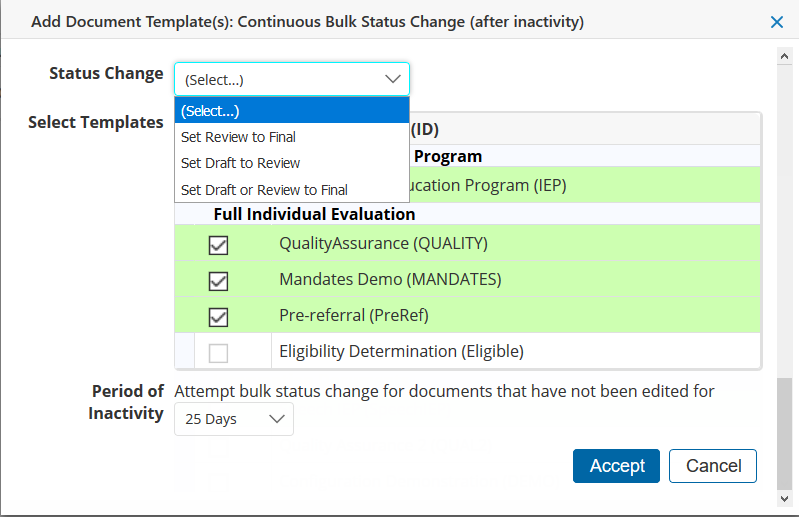This screenshot has width=799, height=517.
Task: Click the Eligibility Determination (Eligible) template name
Action: (401, 351)
